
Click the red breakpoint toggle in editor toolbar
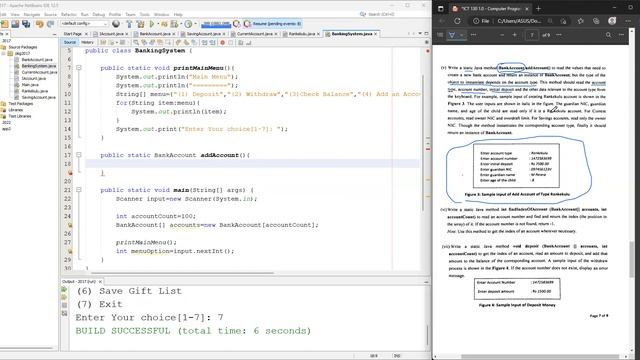coord(222,42)
